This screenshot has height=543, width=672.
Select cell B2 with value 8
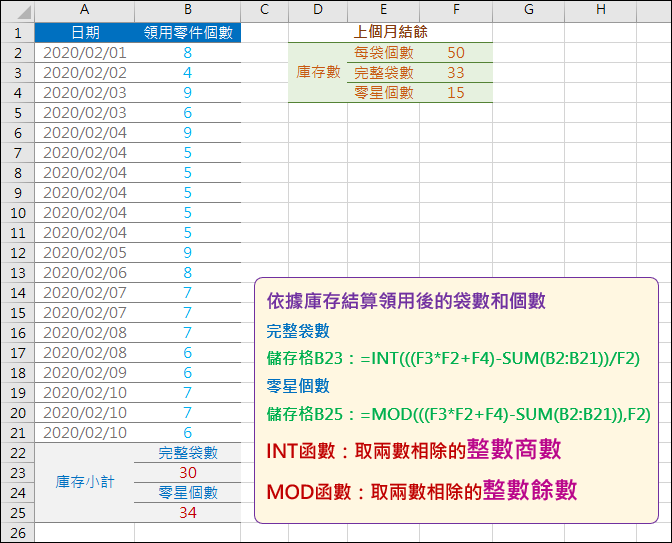(188, 53)
